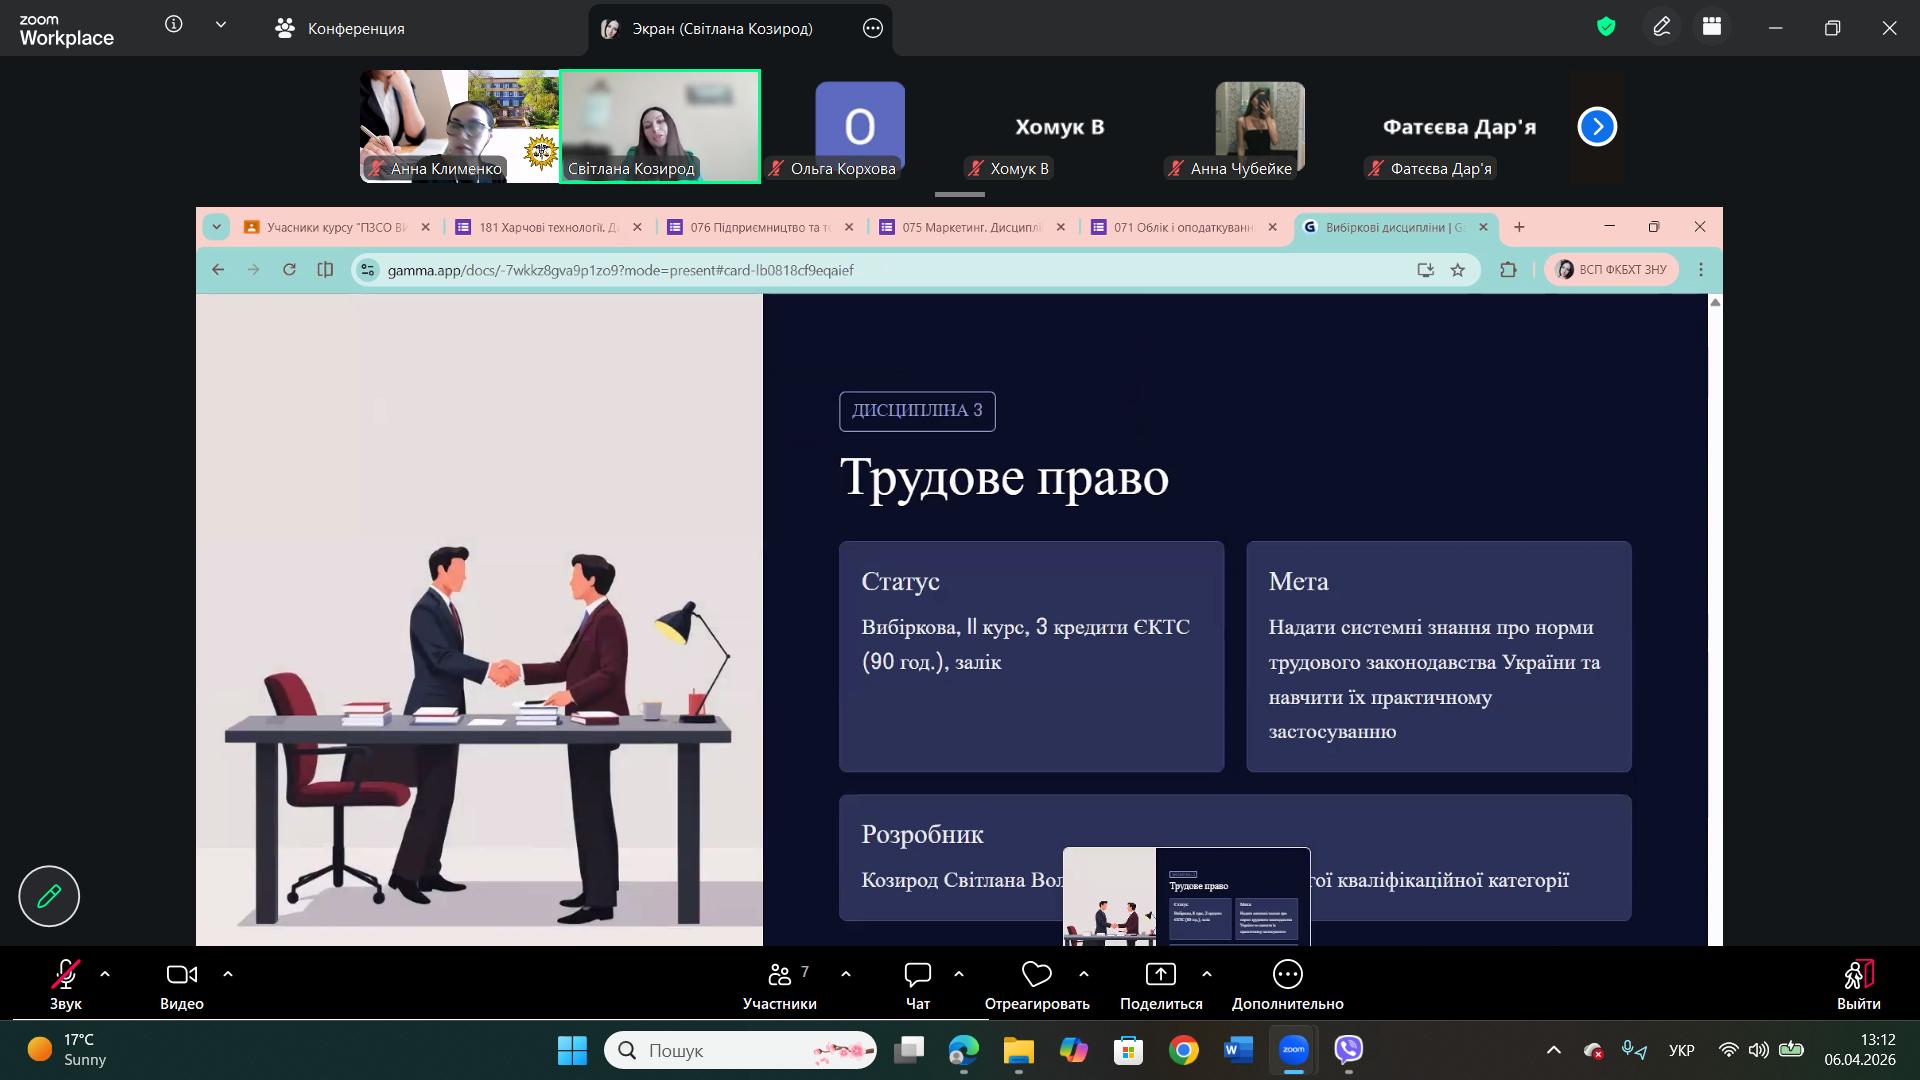The width and height of the screenshot is (1920, 1080).
Task: Click the Zoom encryption shield icon
Action: tap(1606, 27)
